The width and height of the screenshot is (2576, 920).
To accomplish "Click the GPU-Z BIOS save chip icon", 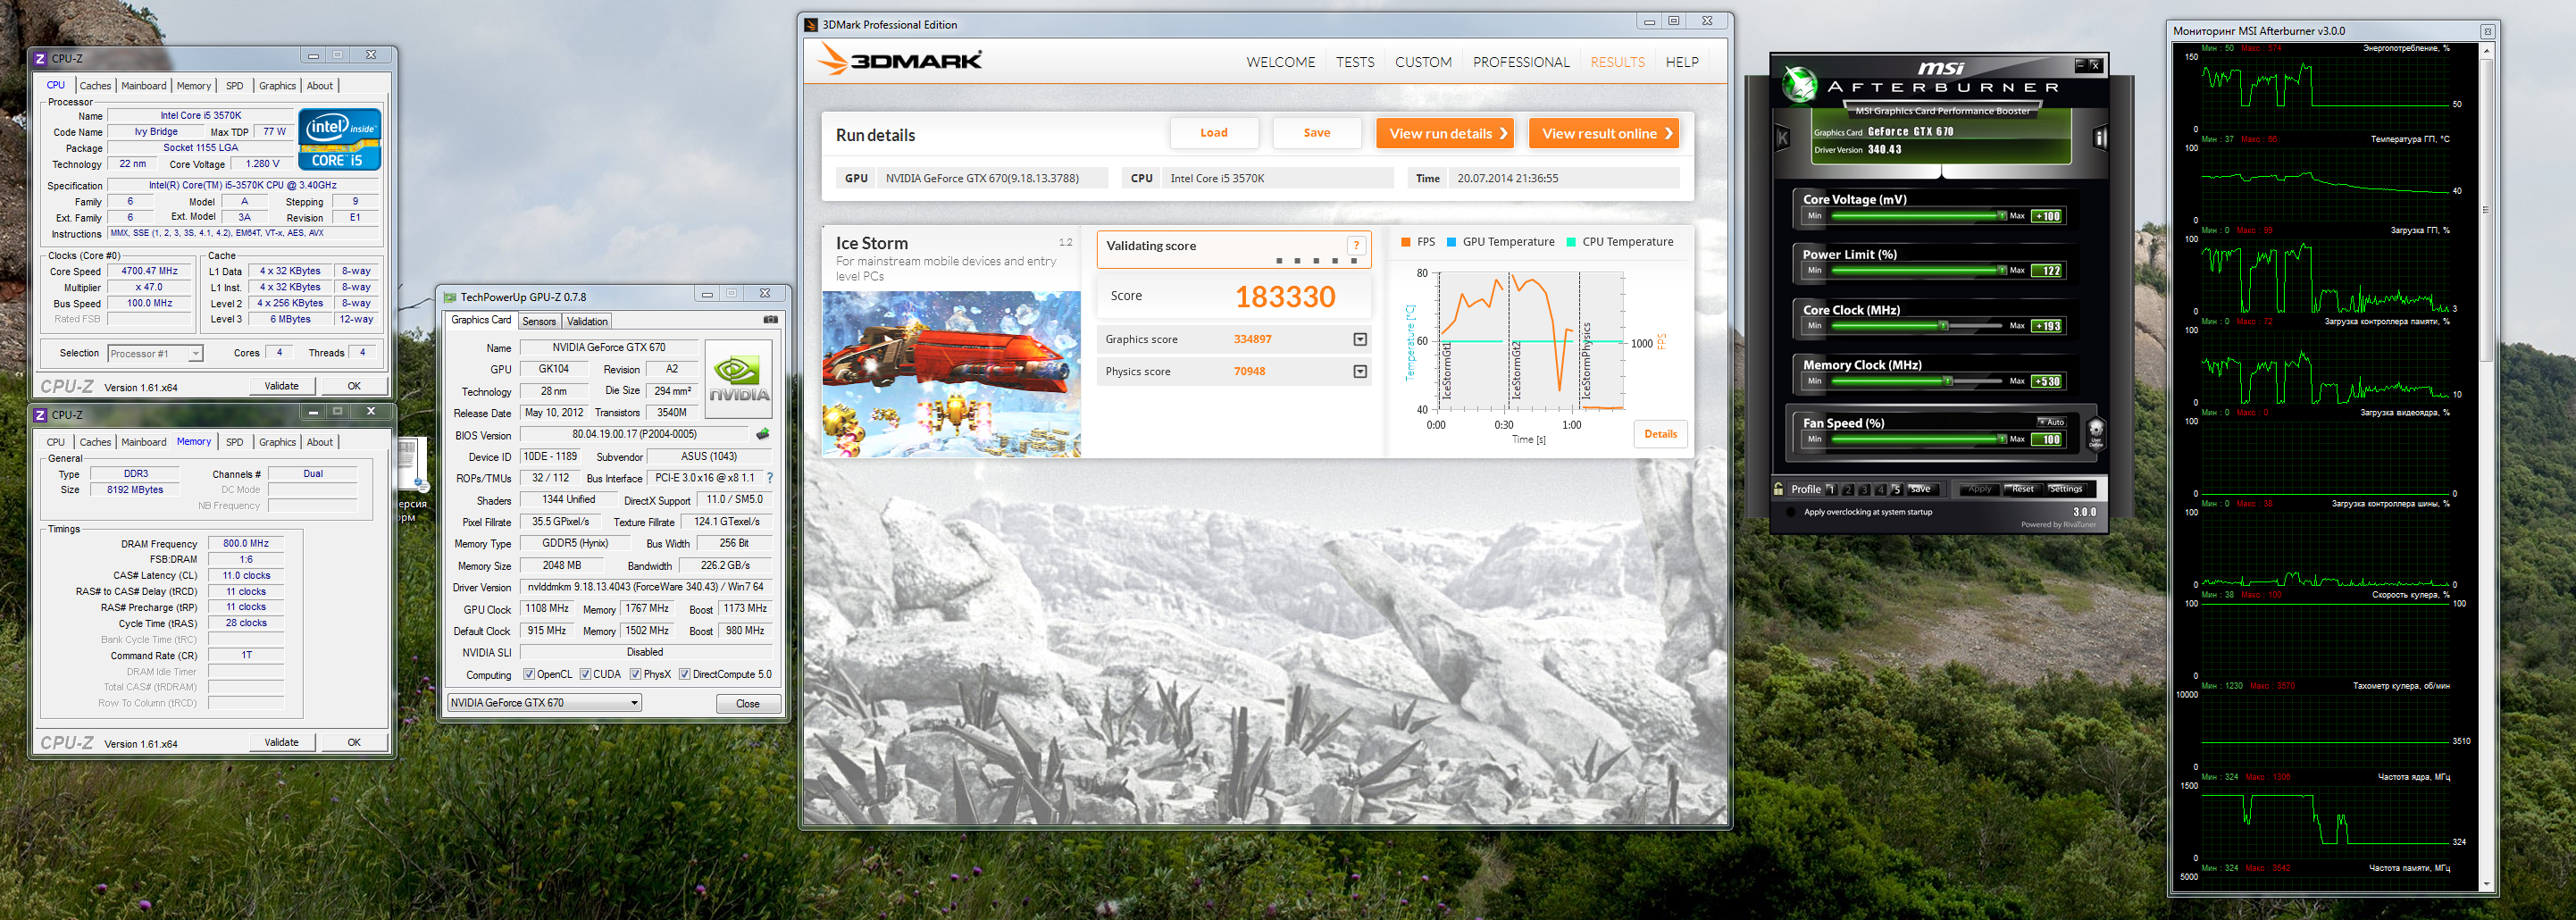I will [762, 434].
